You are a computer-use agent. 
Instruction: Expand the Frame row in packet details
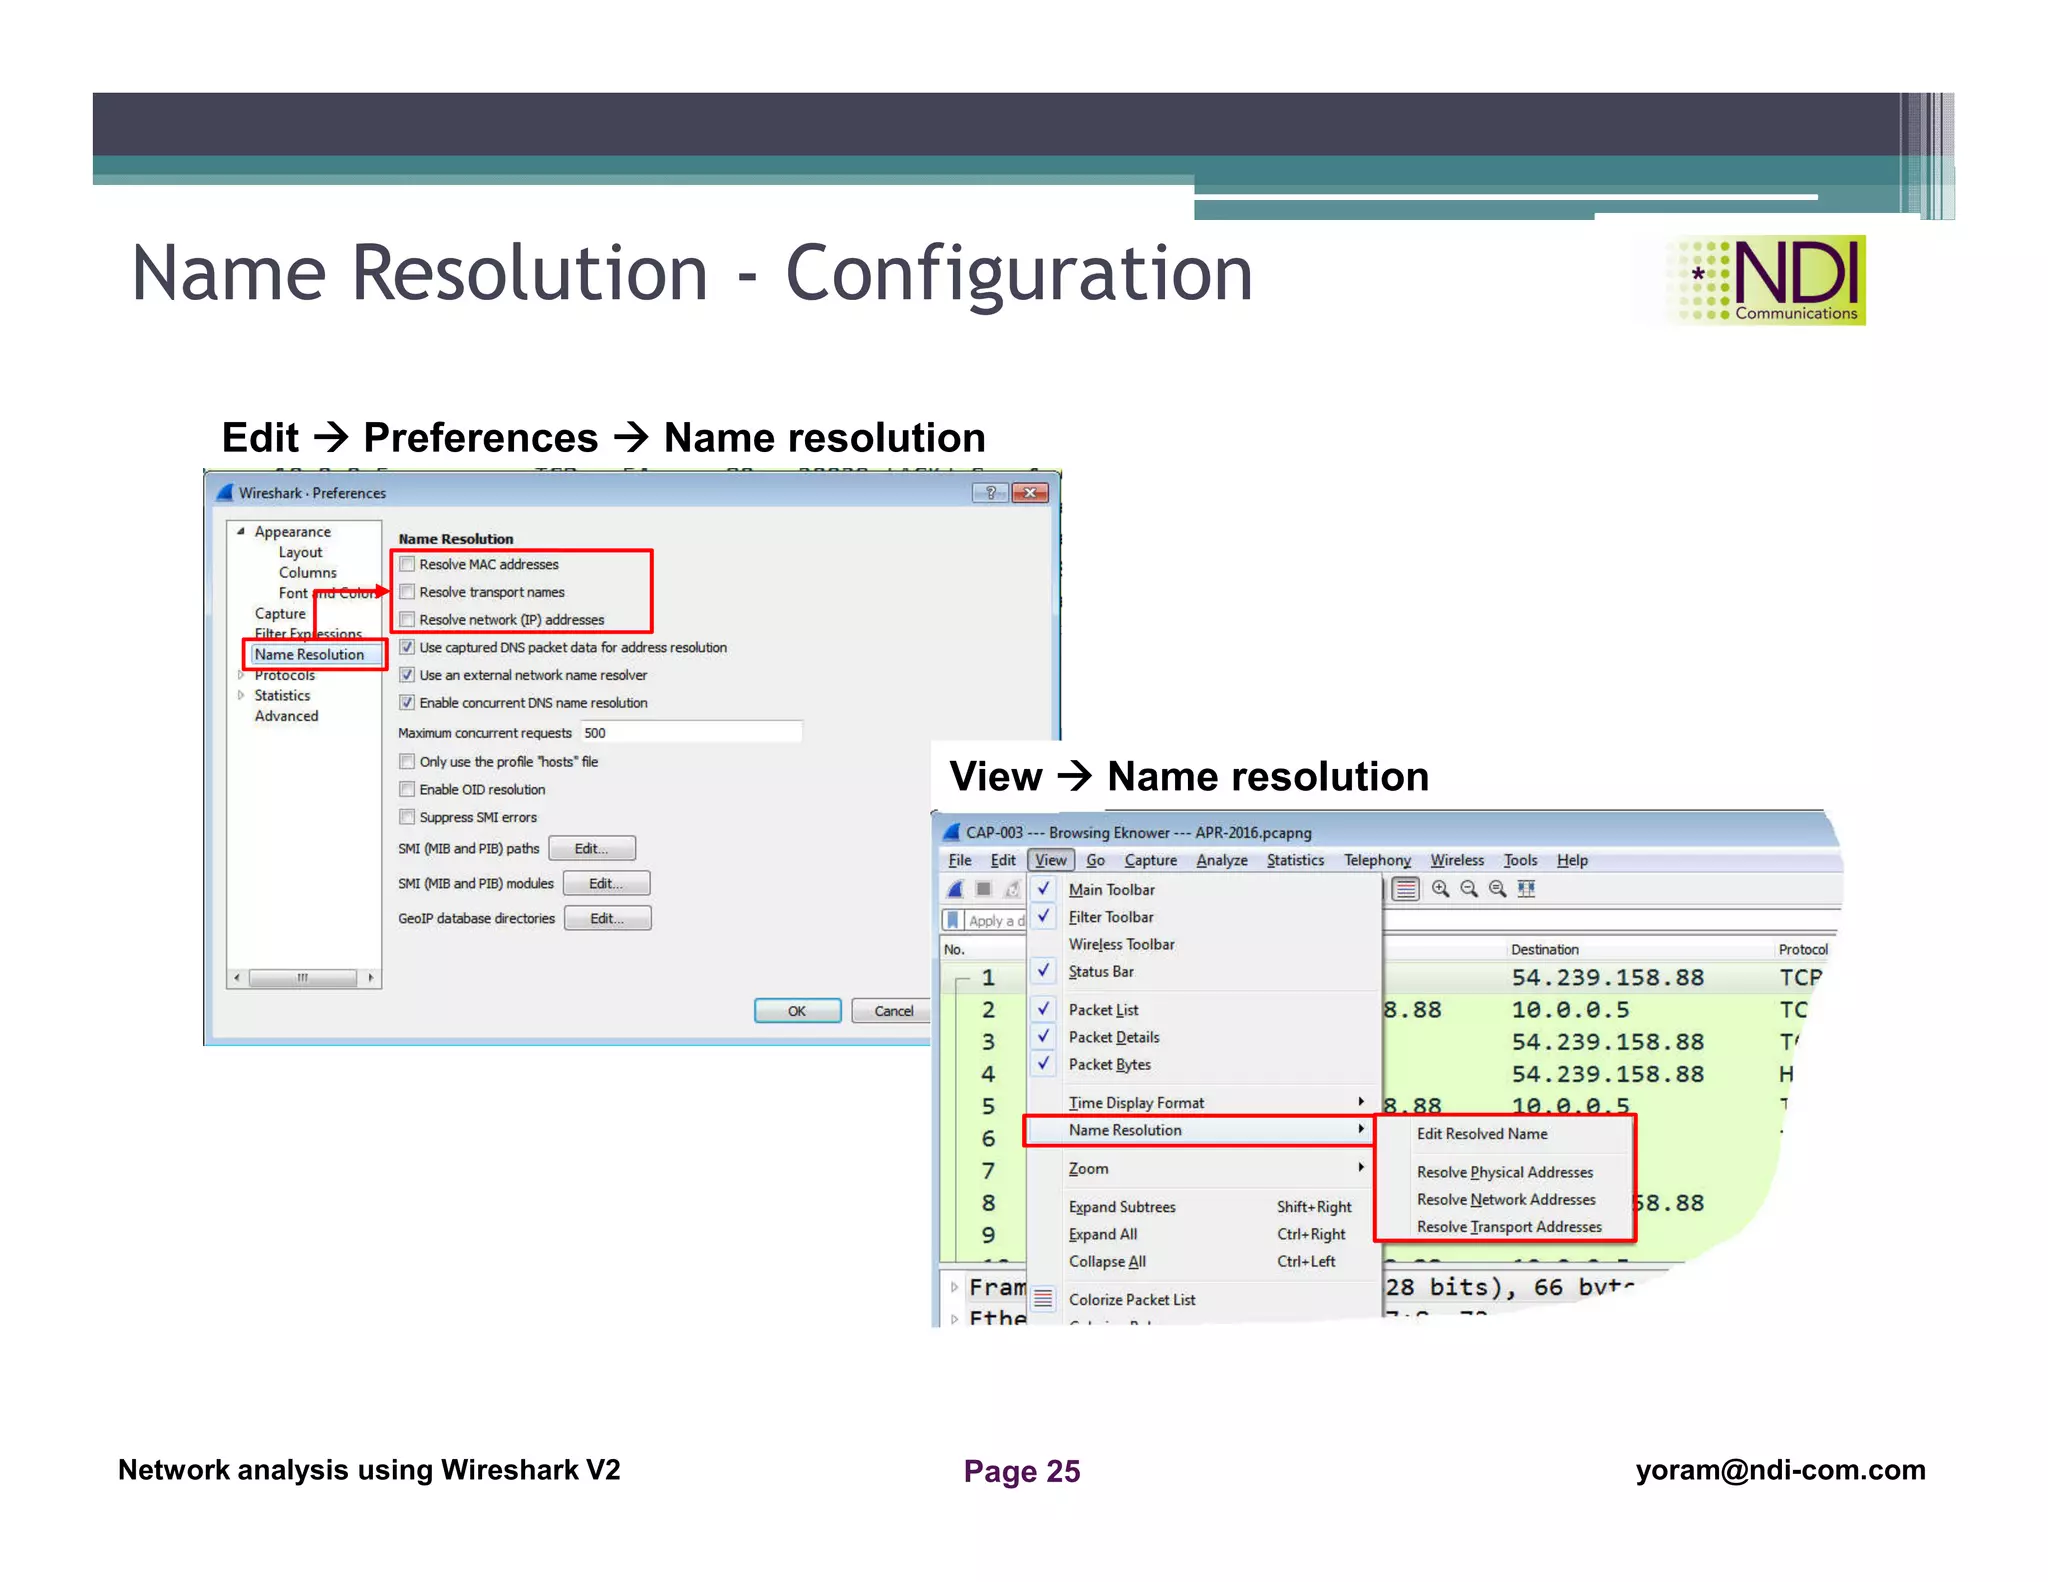click(x=954, y=1287)
